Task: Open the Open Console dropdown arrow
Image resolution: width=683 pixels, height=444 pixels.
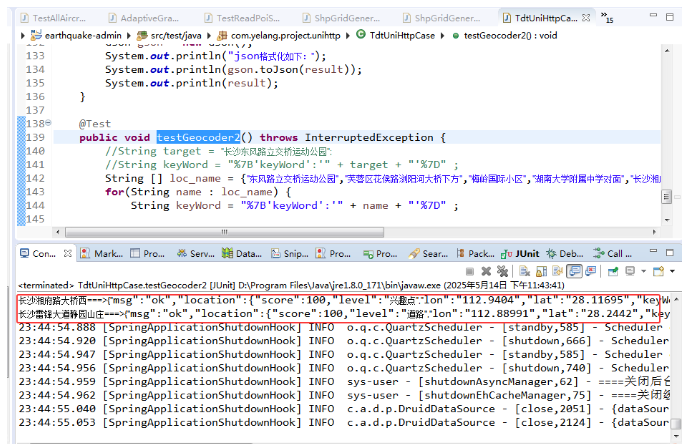Action: point(672,271)
